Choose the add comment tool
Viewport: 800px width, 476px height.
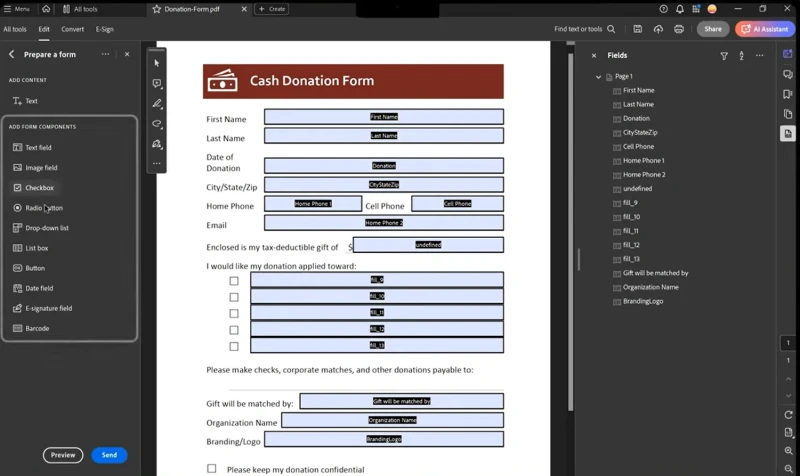(157, 83)
